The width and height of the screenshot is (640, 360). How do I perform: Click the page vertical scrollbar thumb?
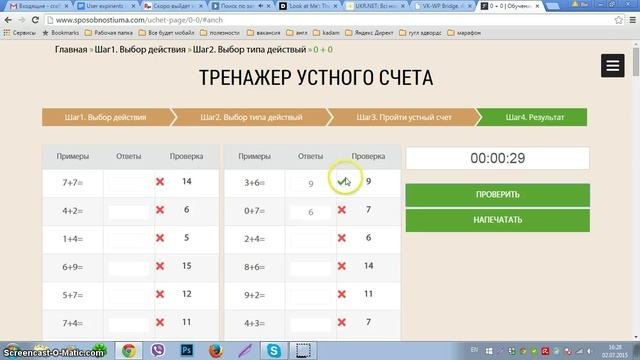[x=636, y=61]
